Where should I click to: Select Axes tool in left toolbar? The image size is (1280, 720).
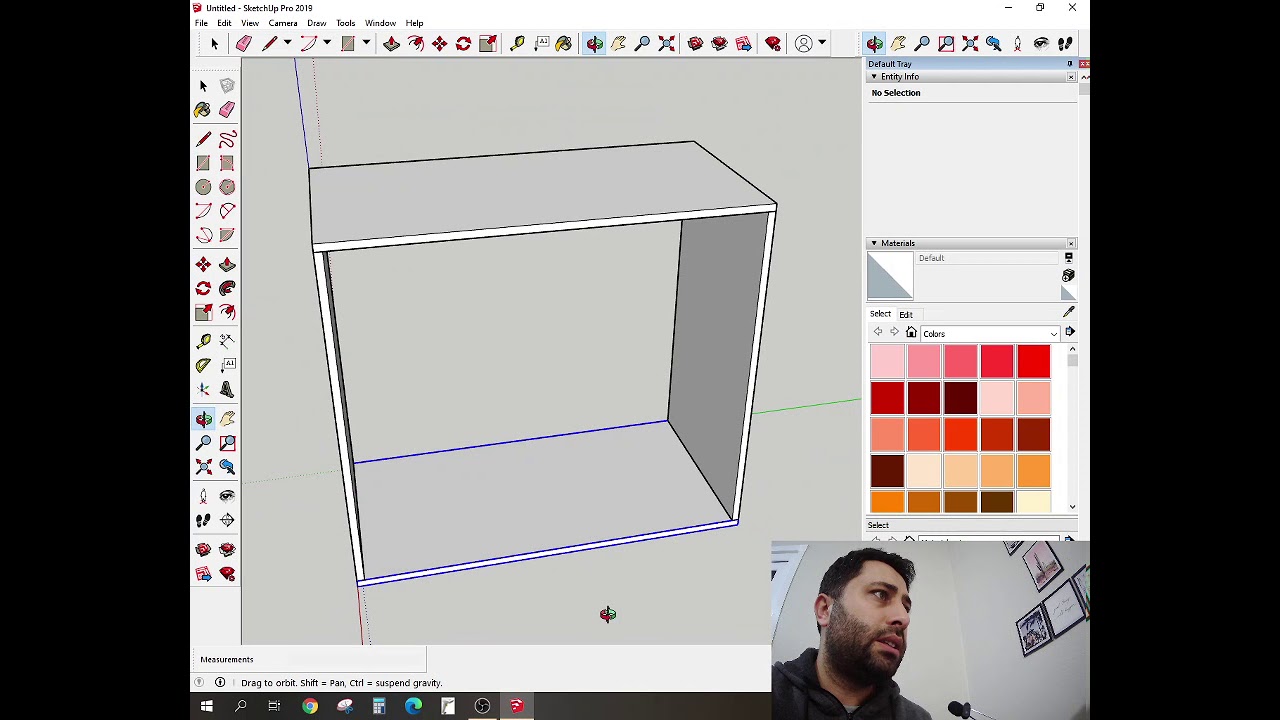(203, 389)
